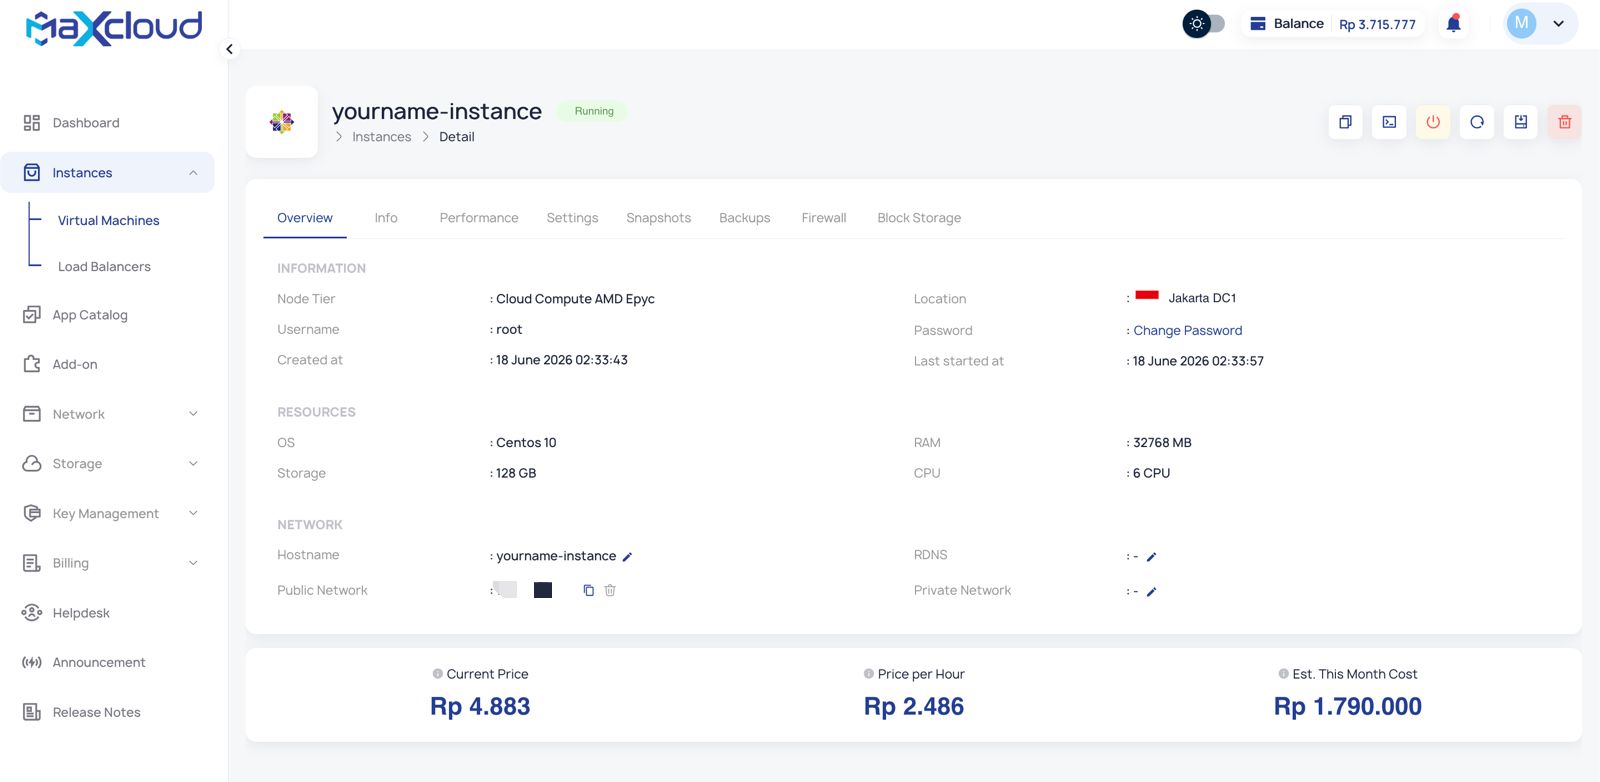Click the Rp 2.486 hourly price
1600x782 pixels.
click(914, 707)
